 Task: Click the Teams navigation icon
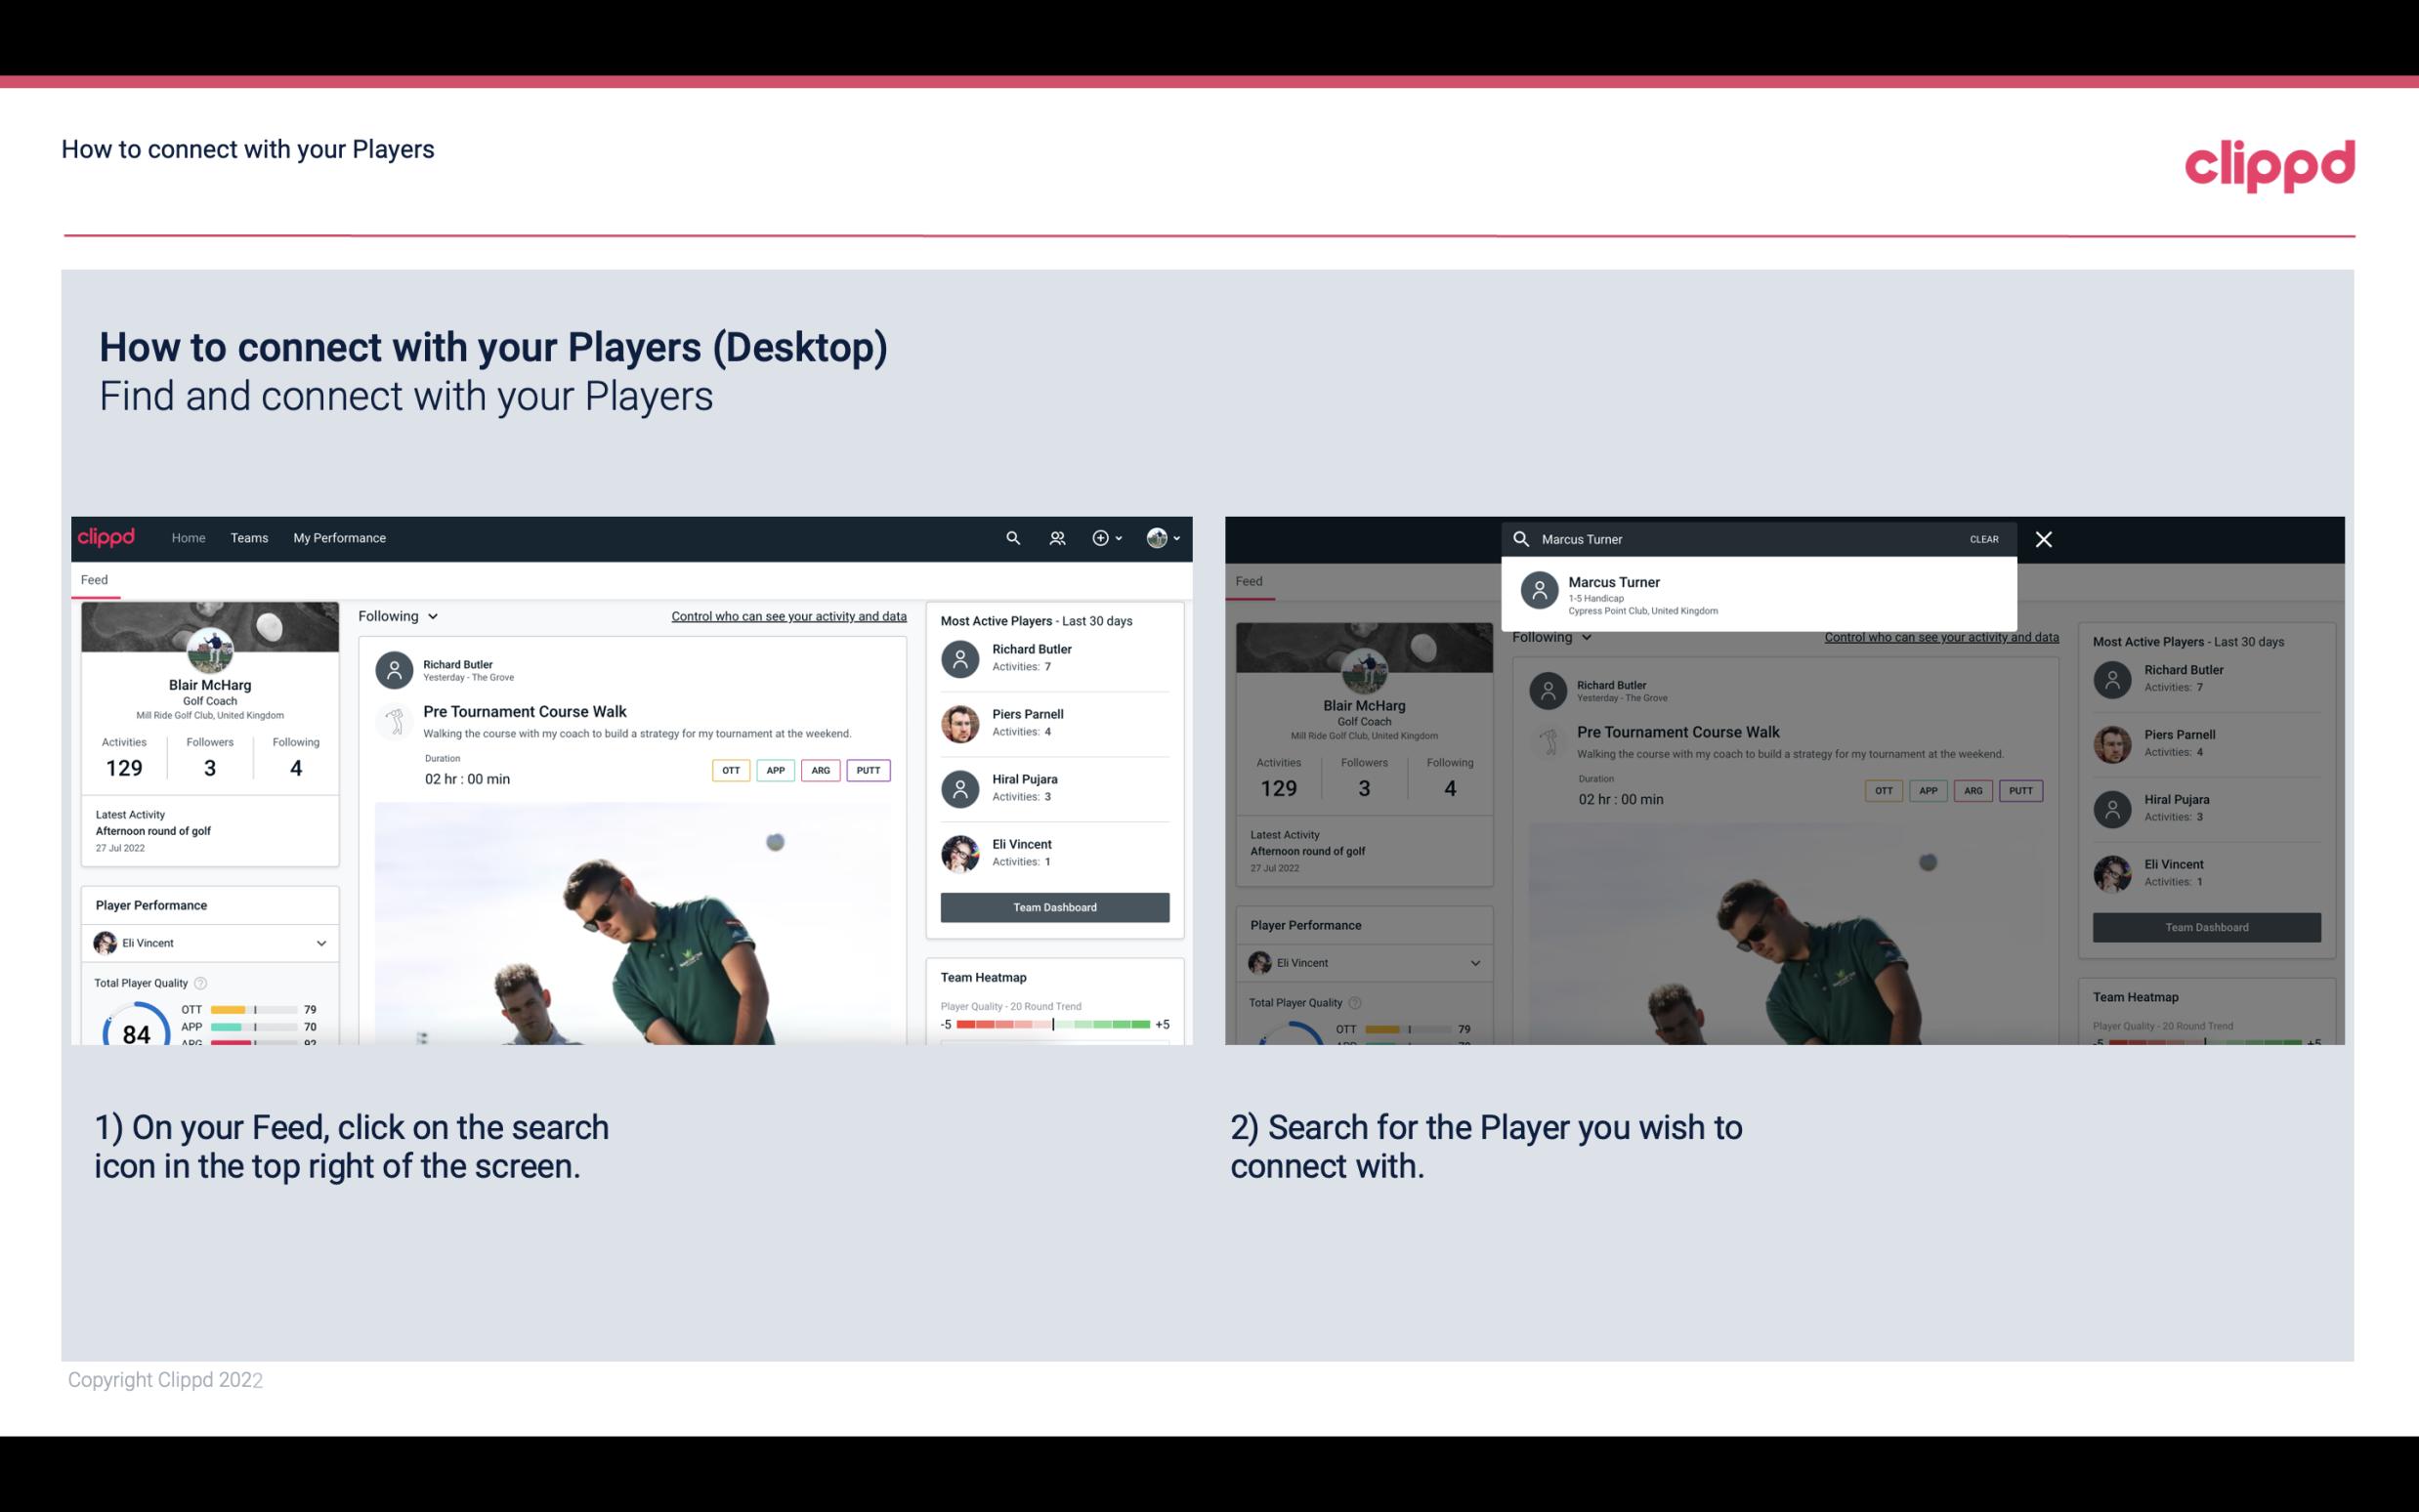coord(247,536)
